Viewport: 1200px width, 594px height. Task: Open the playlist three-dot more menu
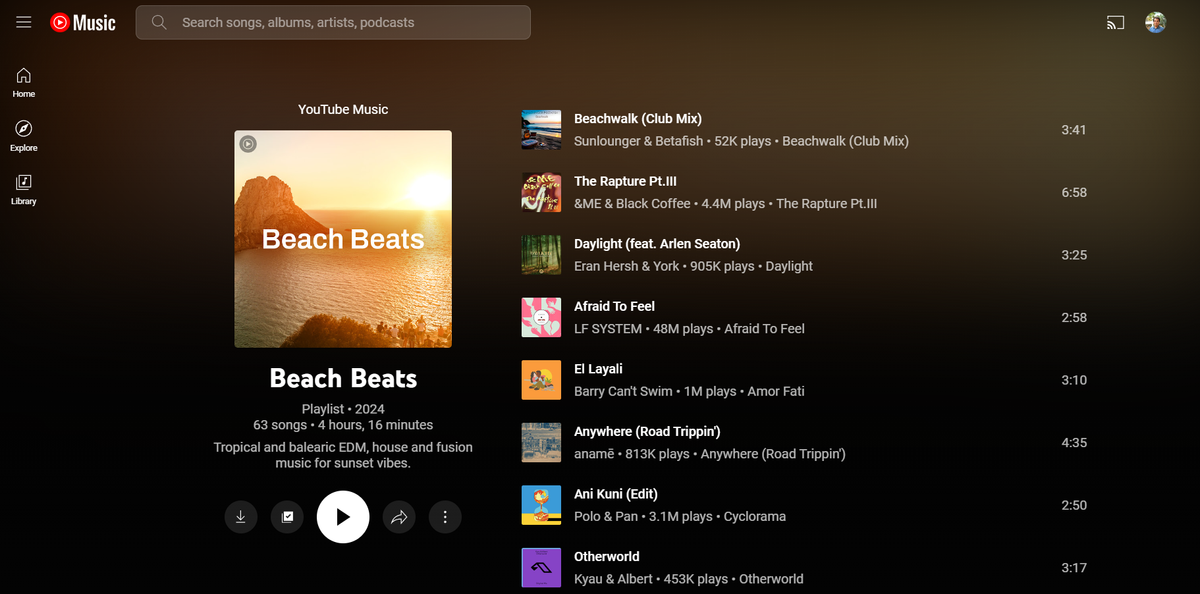(x=445, y=517)
